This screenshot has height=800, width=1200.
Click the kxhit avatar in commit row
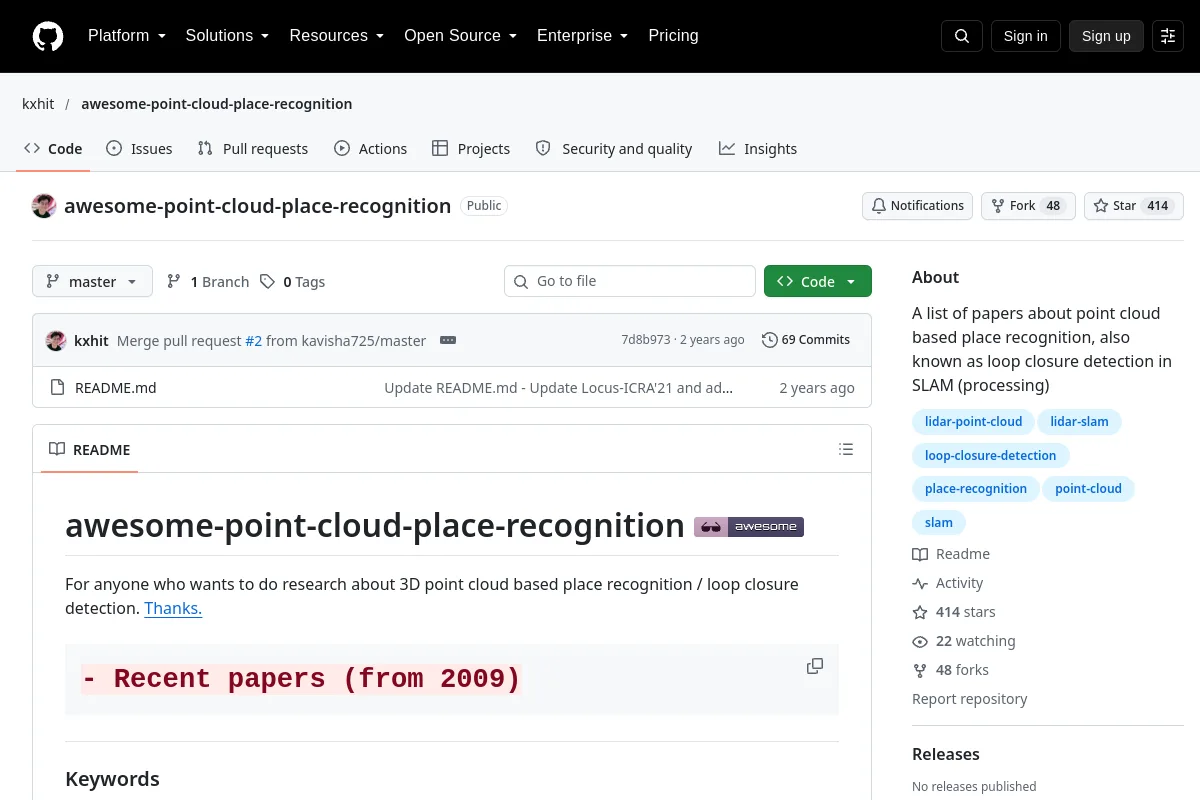point(56,340)
